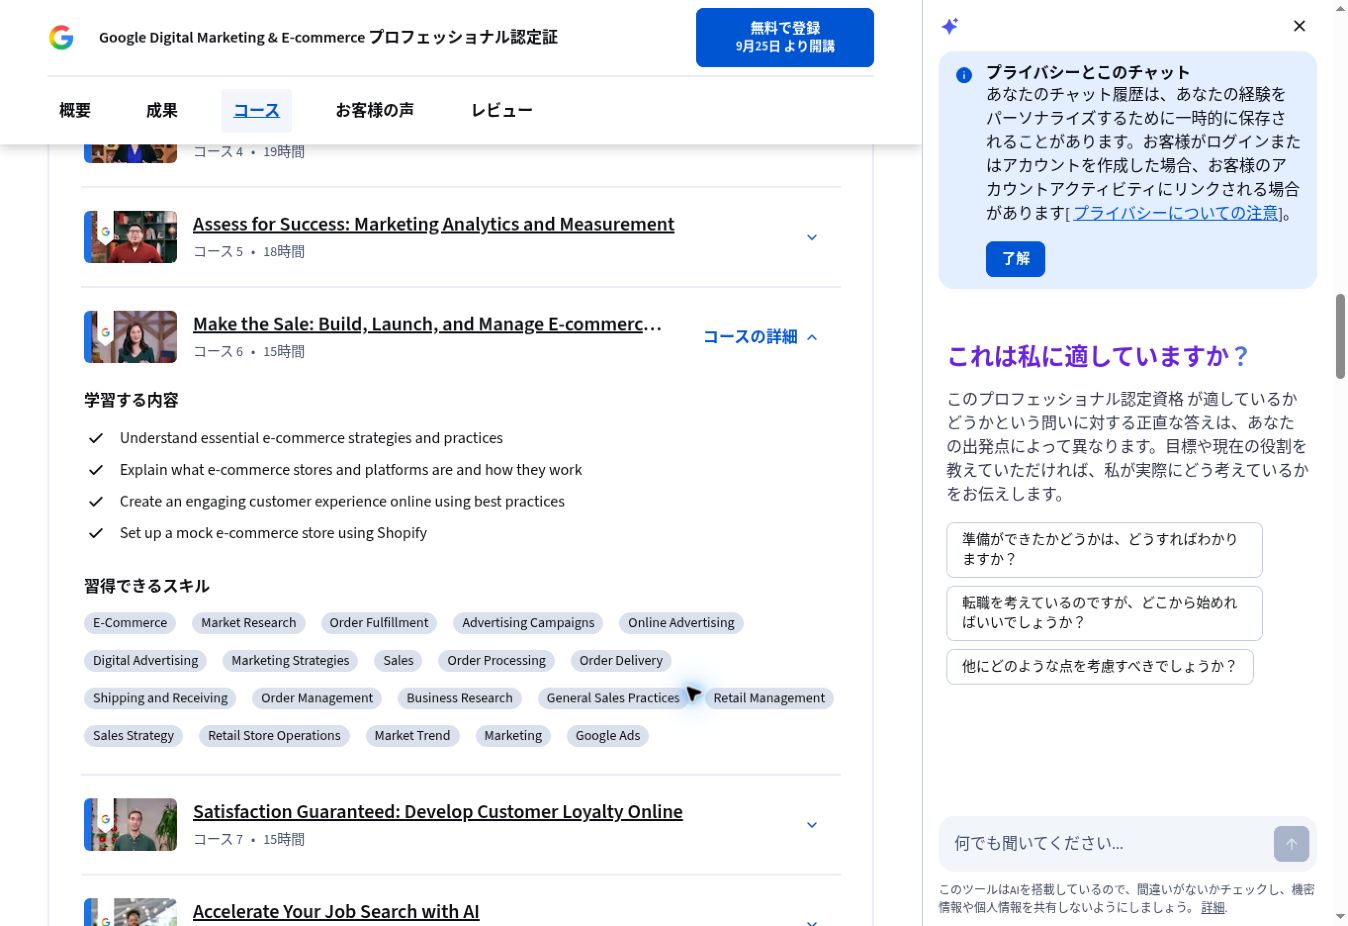Go to the お客様の声 tab
The height and width of the screenshot is (926, 1348).
click(375, 110)
